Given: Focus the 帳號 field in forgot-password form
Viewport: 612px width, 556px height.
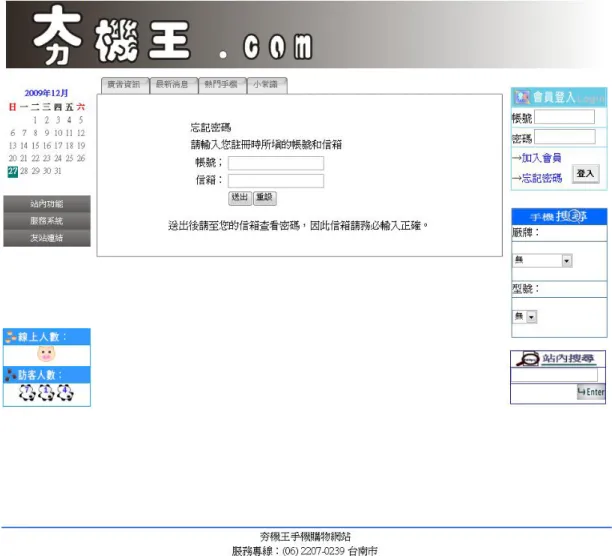Looking at the screenshot, I should coord(276,163).
